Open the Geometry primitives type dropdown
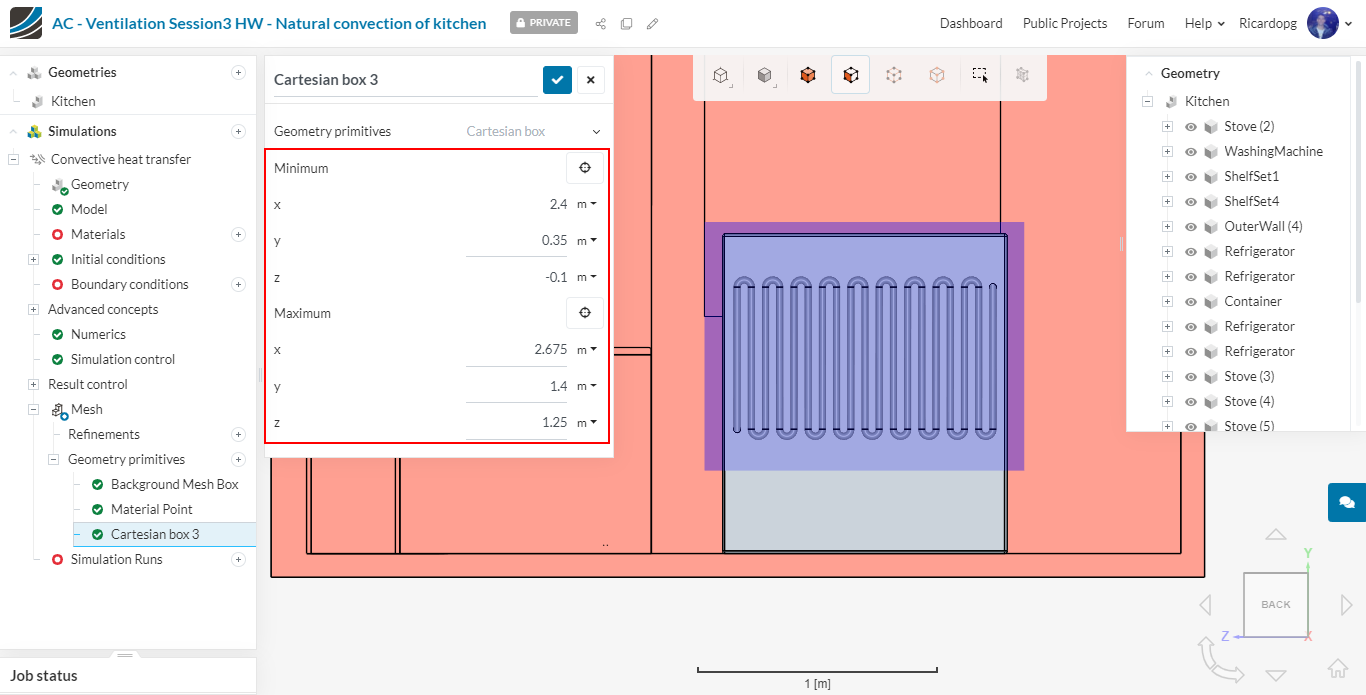 click(x=534, y=131)
